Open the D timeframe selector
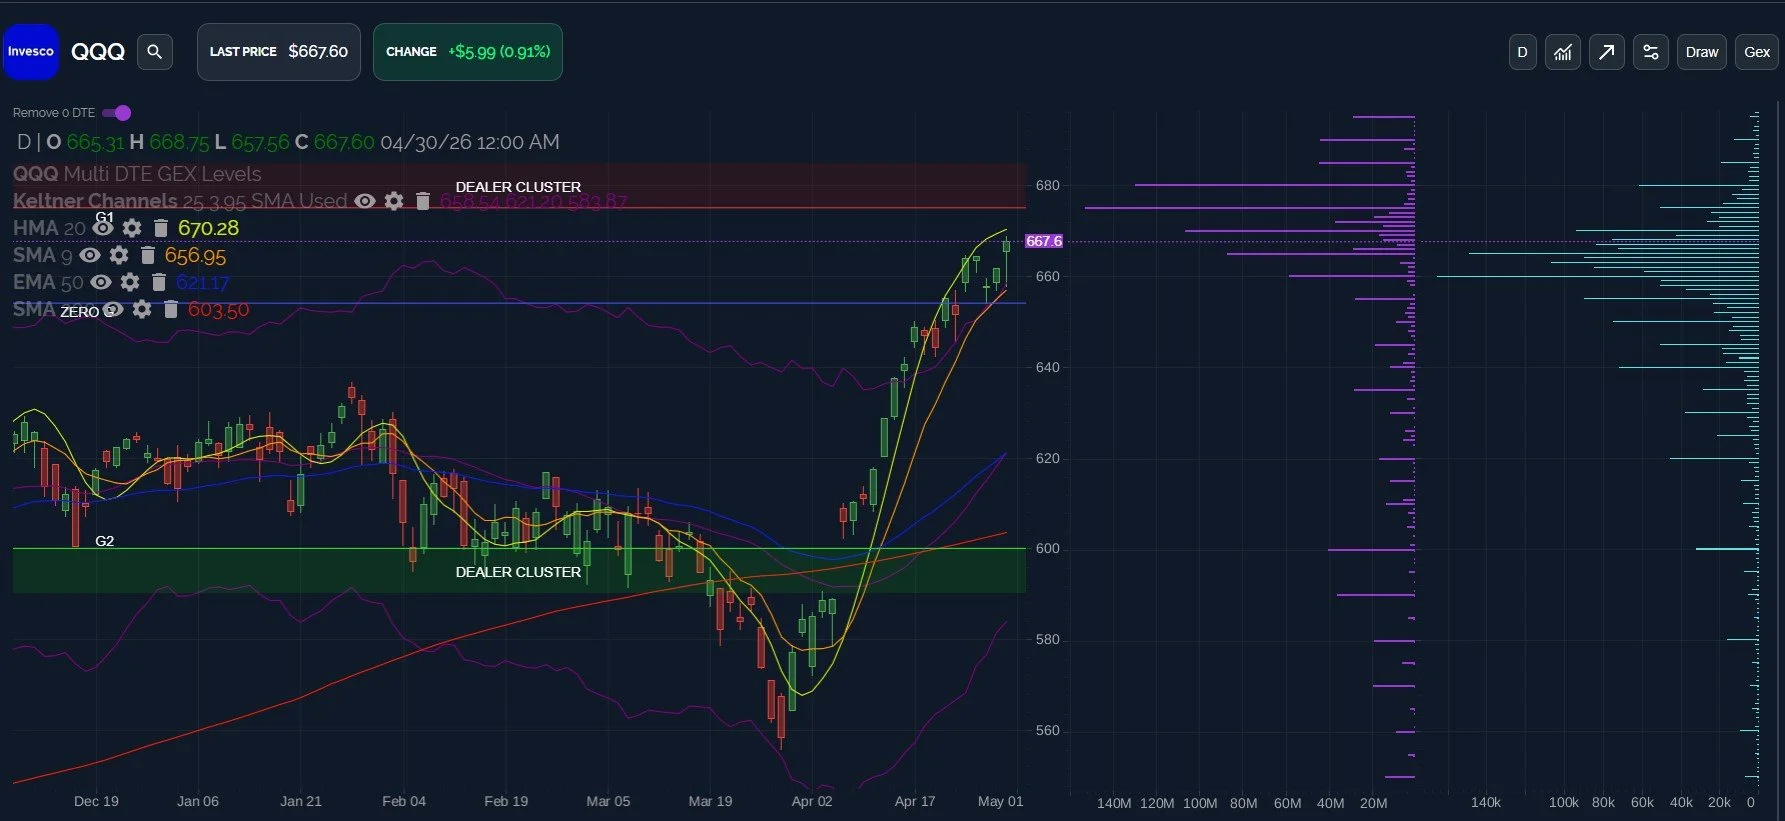Viewport: 1785px width, 821px height. click(x=1522, y=52)
